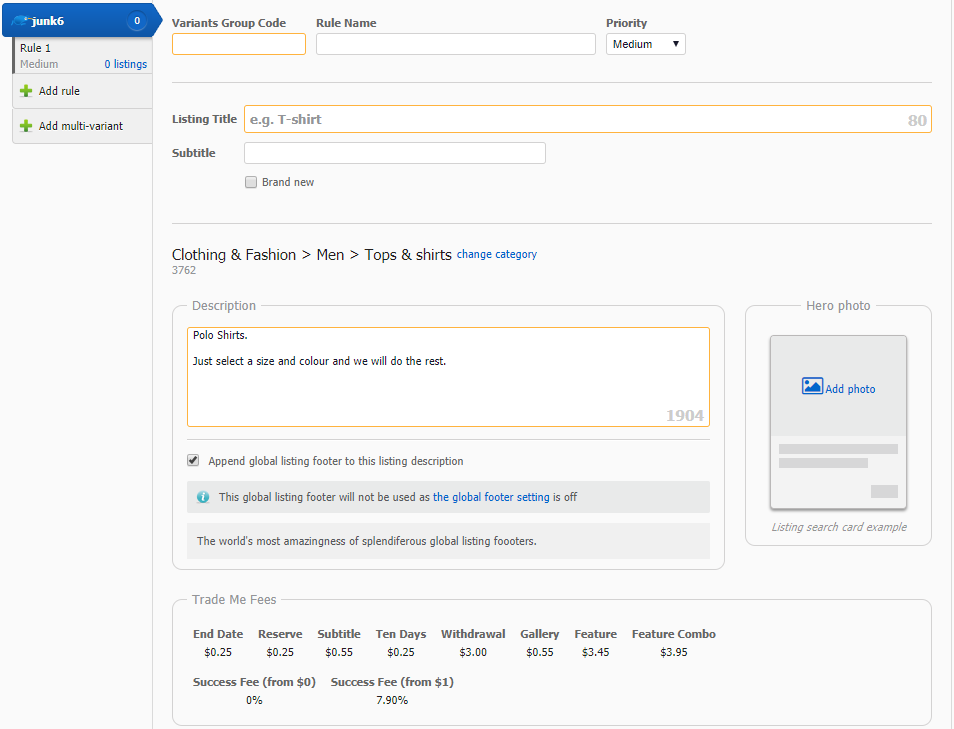Image resolution: width=954 pixels, height=729 pixels.
Task: Click the Add photo link
Action: [850, 389]
